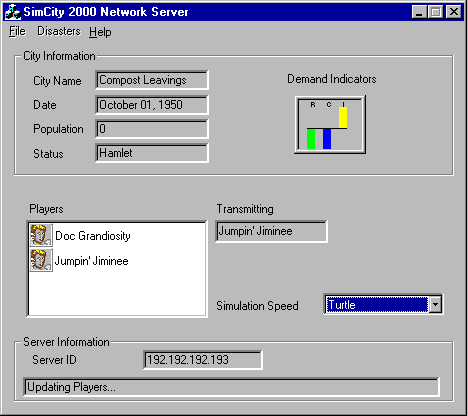Click the Transmitting field Jumpin' Jiminee
Viewport: 468px width, 416px height.
[x=271, y=231]
